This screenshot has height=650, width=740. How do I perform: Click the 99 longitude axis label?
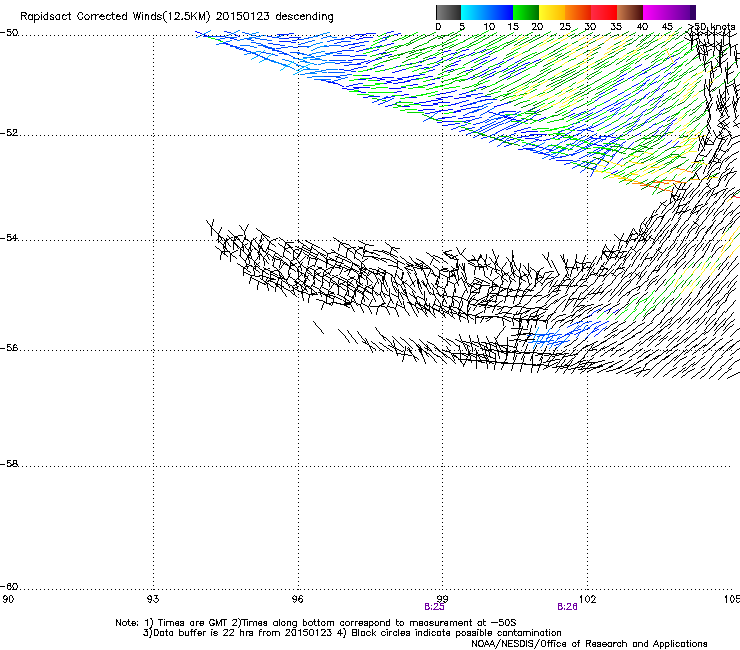point(442,599)
